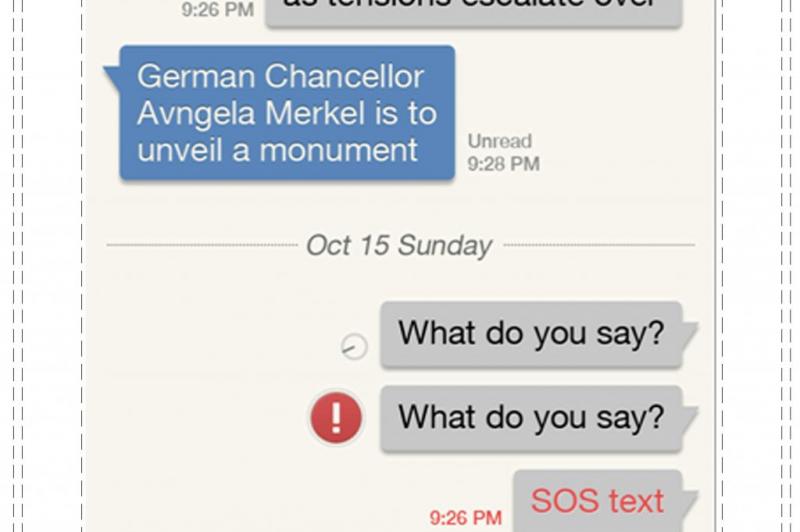Click "German Chancellor" text in the blue bubble
The image size is (800, 532).
pos(280,77)
